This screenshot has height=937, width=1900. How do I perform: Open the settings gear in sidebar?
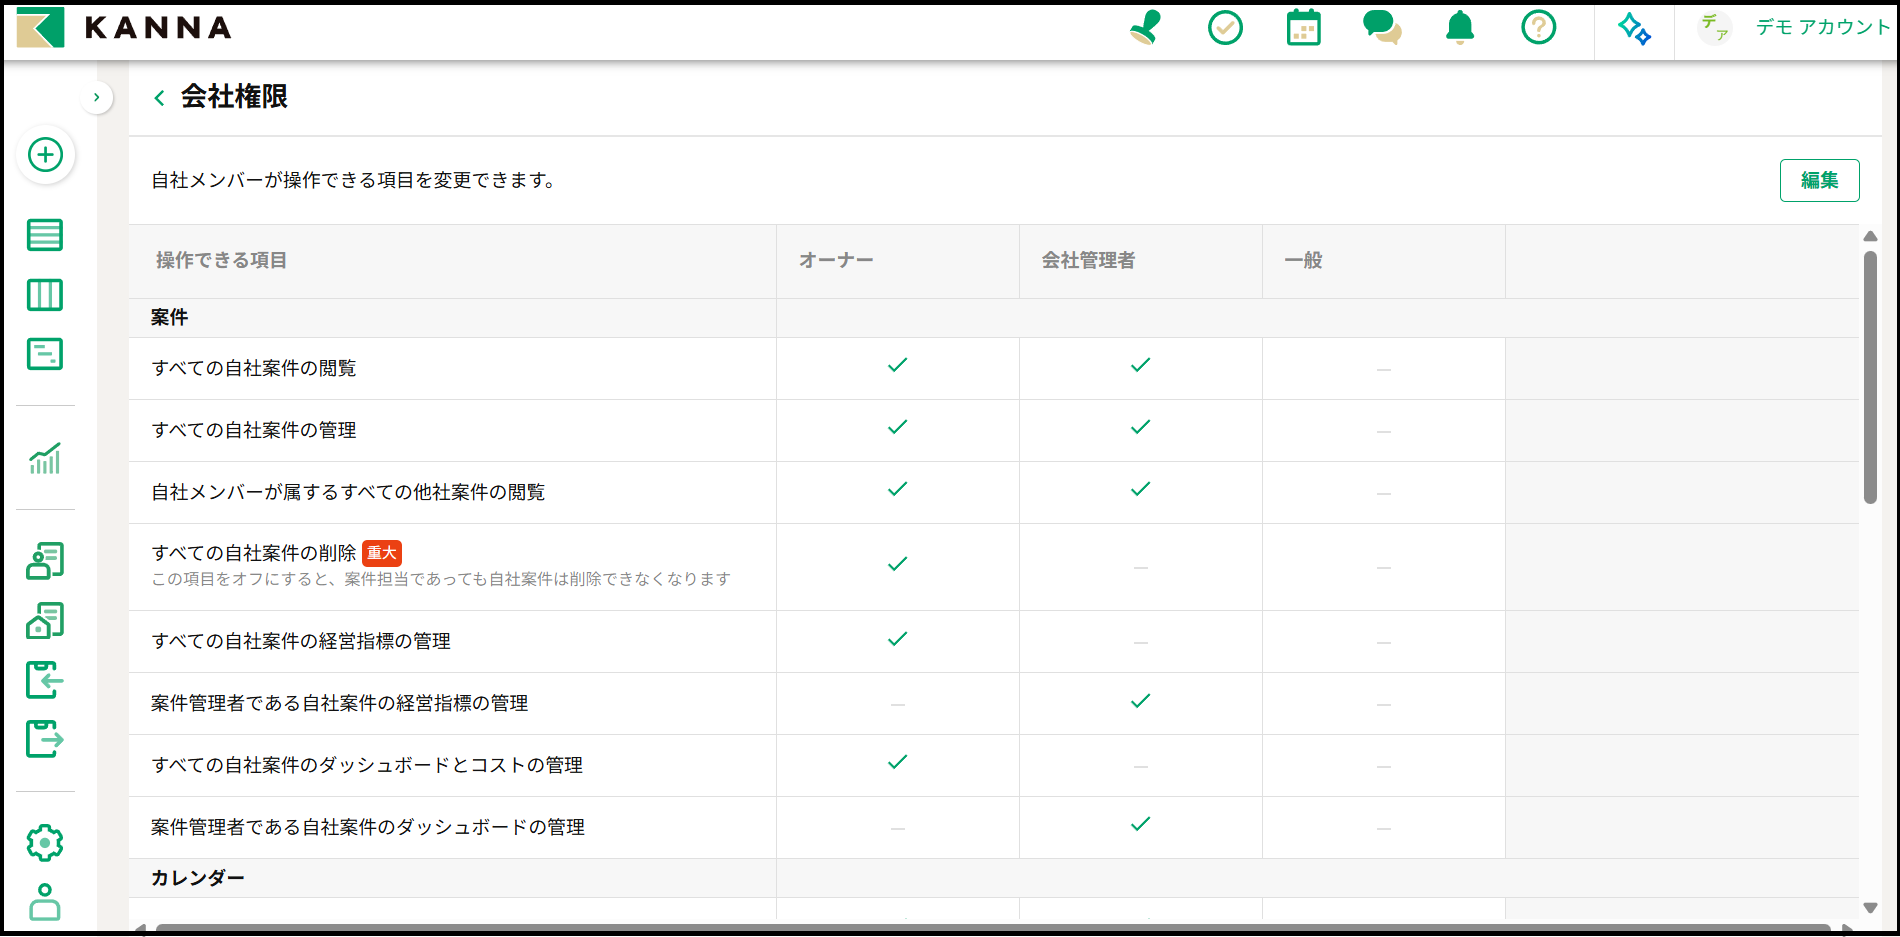coord(45,843)
